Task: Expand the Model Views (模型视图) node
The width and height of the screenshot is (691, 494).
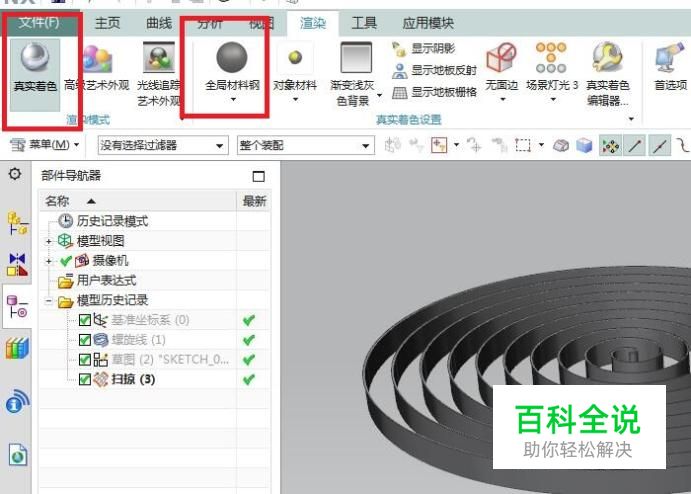Action: pos(49,241)
